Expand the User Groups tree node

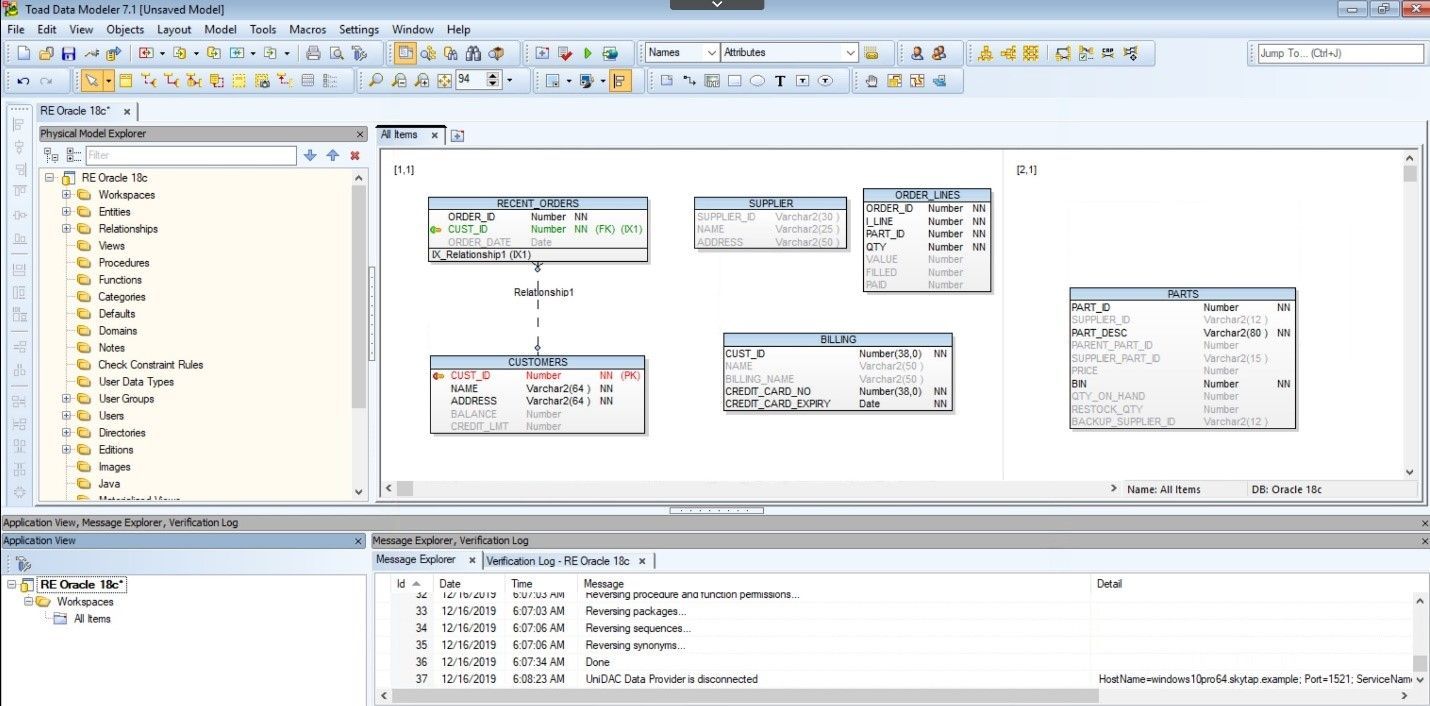click(66, 399)
